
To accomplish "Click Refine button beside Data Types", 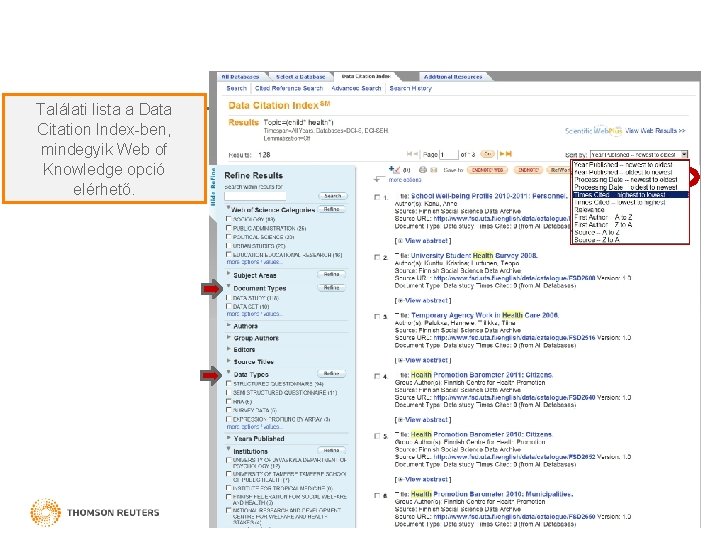I will click(332, 374).
